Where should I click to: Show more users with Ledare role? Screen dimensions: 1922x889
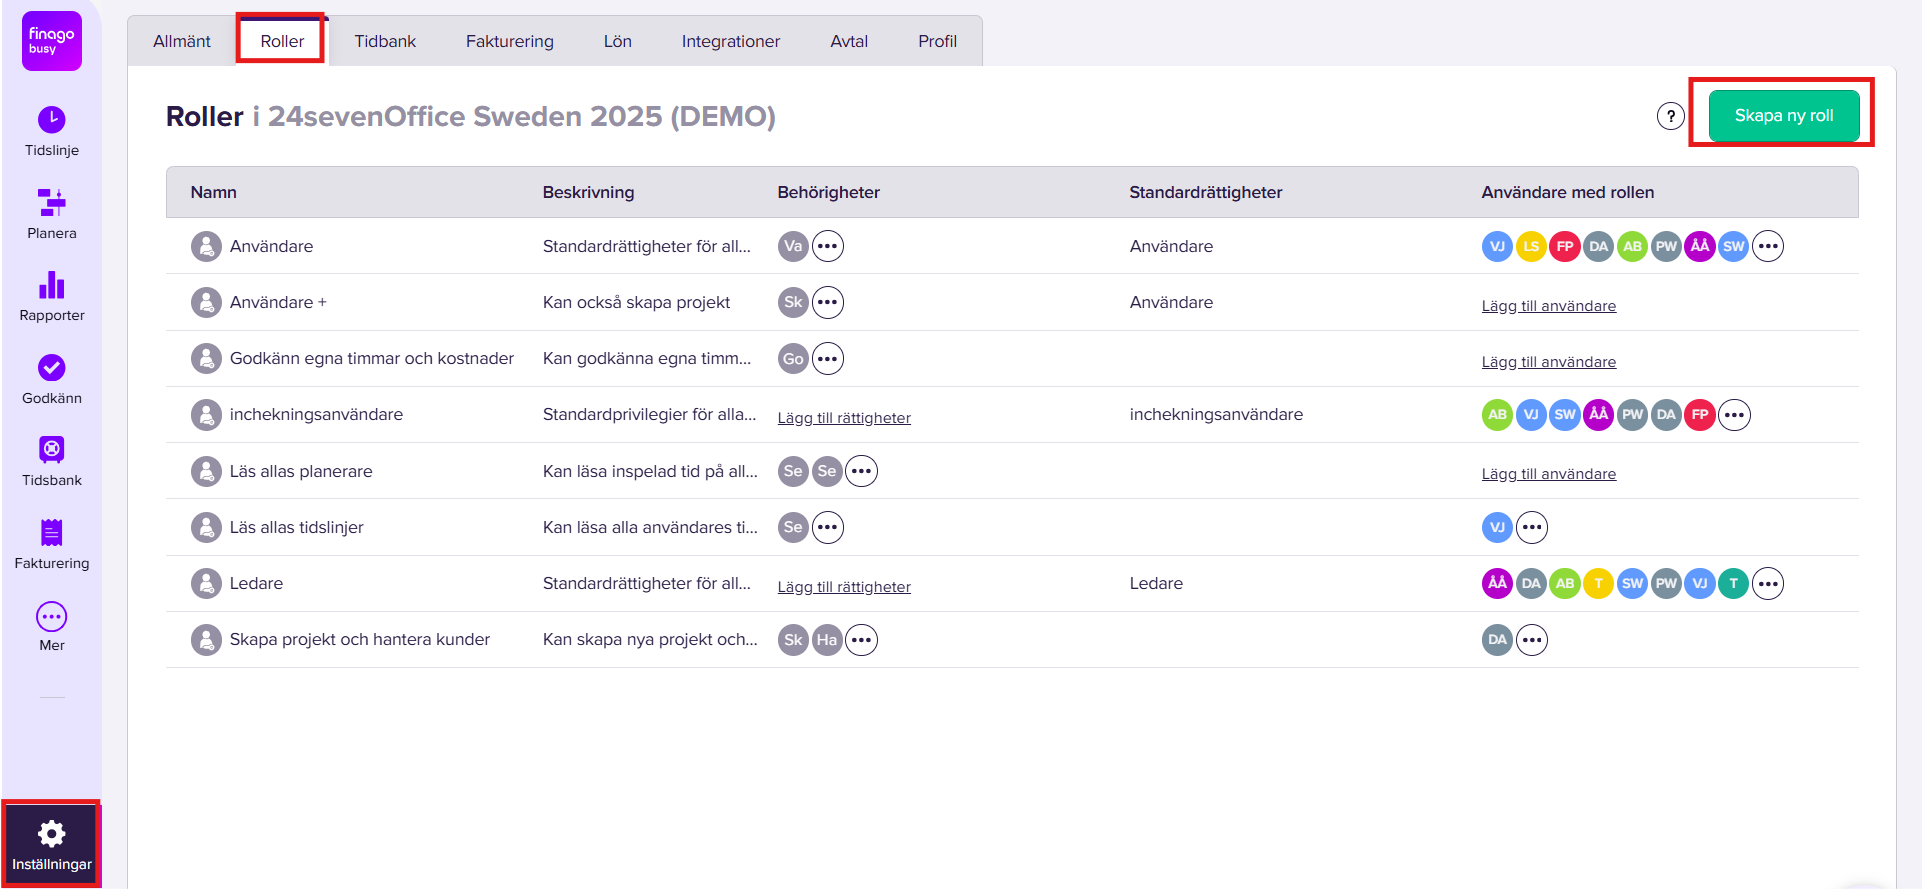pyautogui.click(x=1768, y=583)
